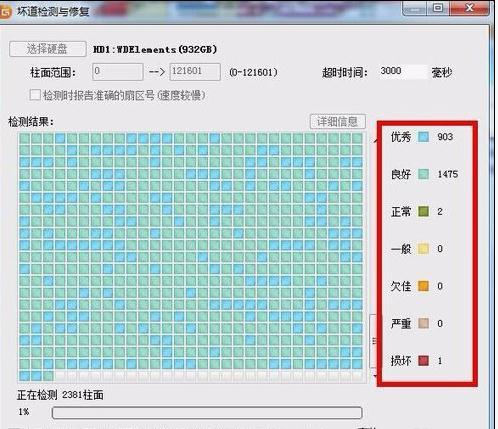This screenshot has width=498, height=429.
Task: Click the 903 count next to 优秀
Action: 445,137
